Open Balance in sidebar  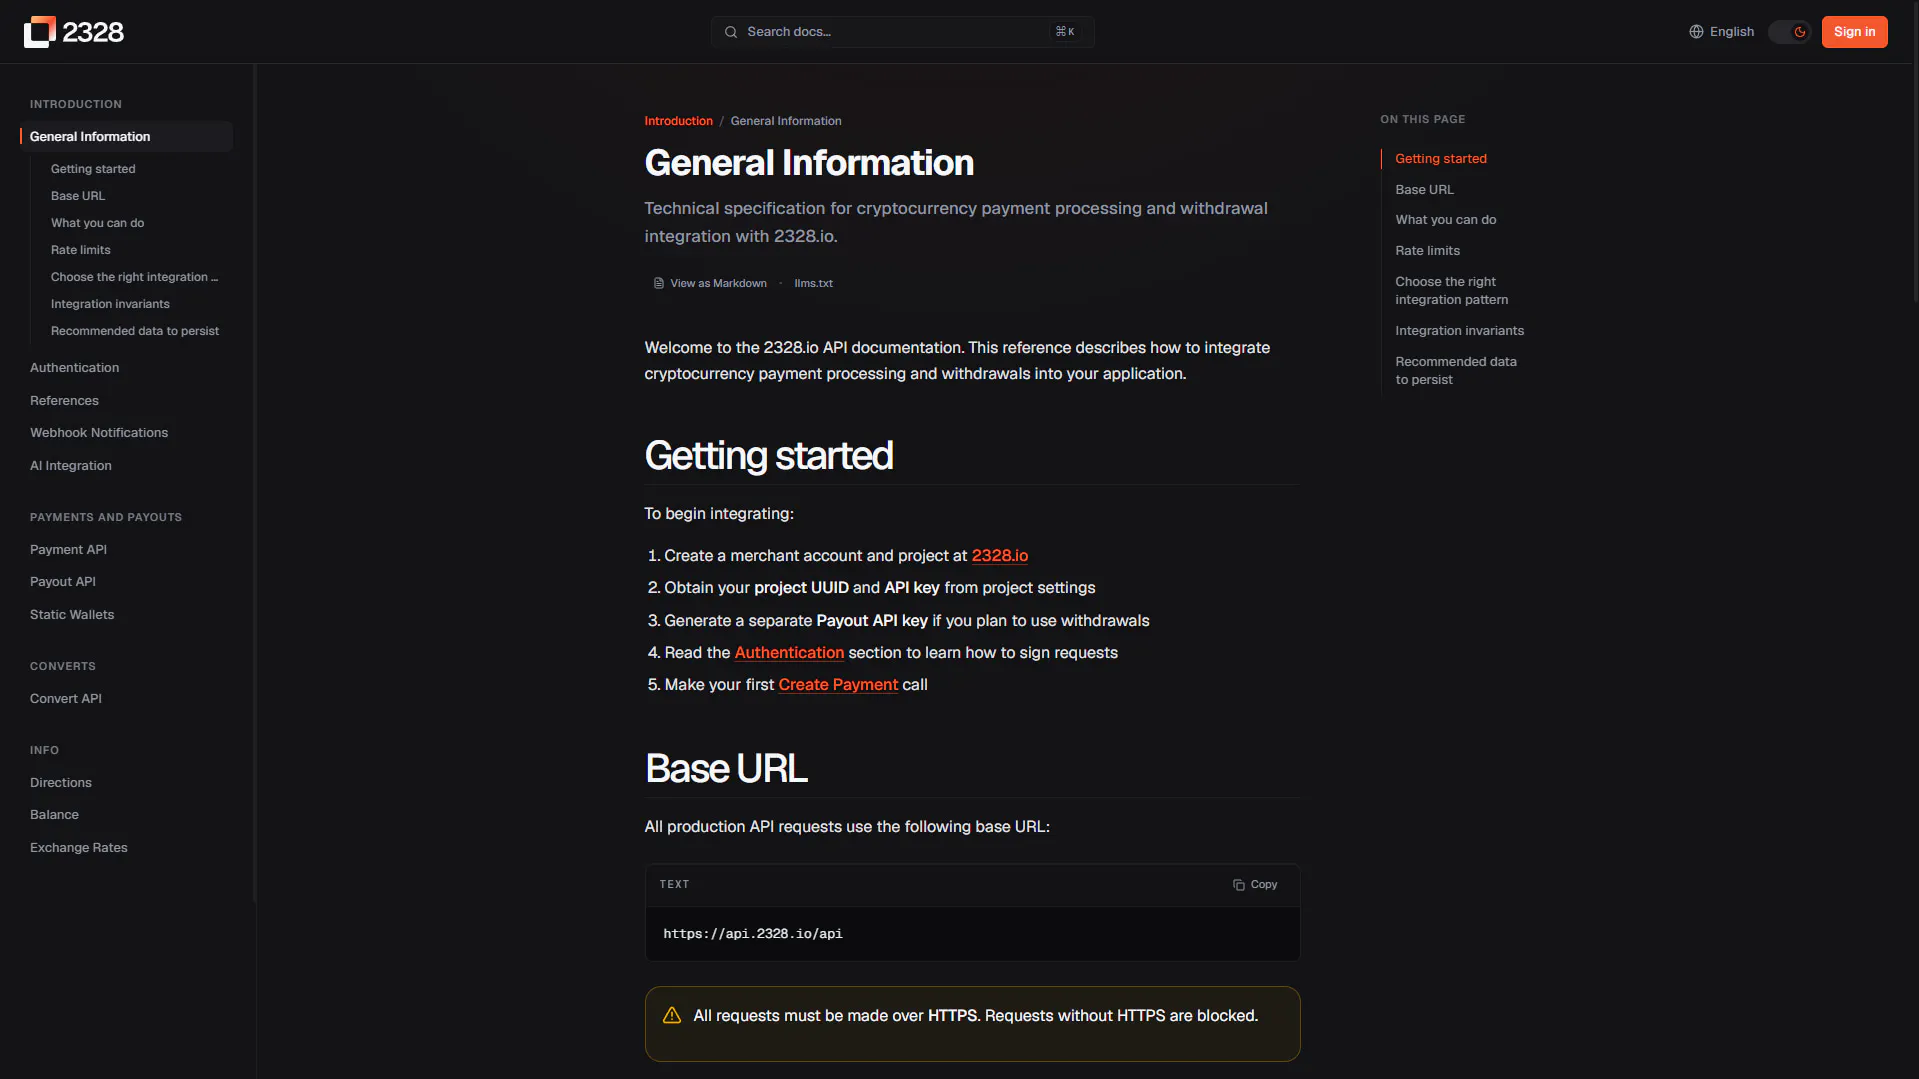pyautogui.click(x=54, y=815)
